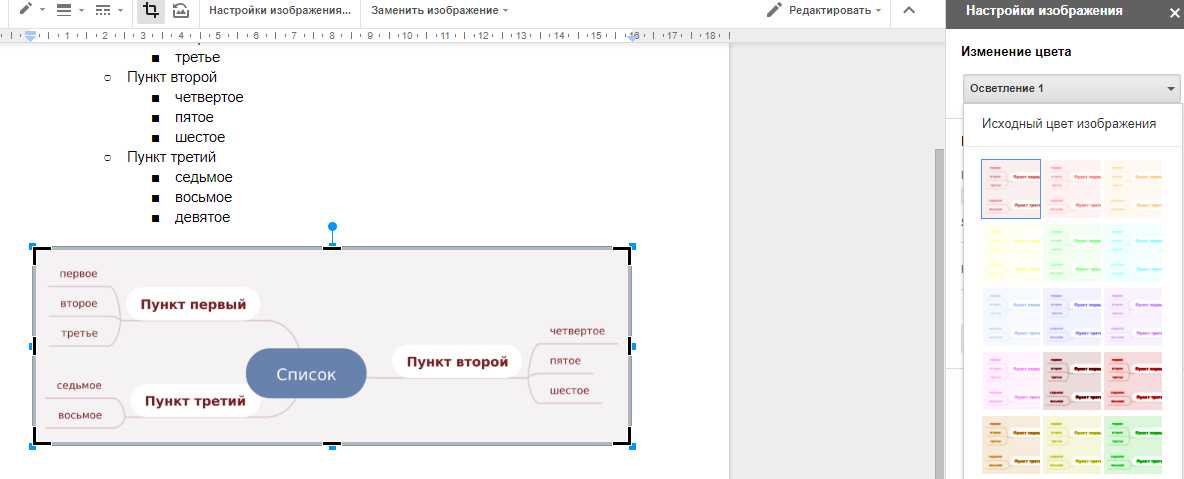Select the dark red-brown recolor preset

click(1072, 381)
